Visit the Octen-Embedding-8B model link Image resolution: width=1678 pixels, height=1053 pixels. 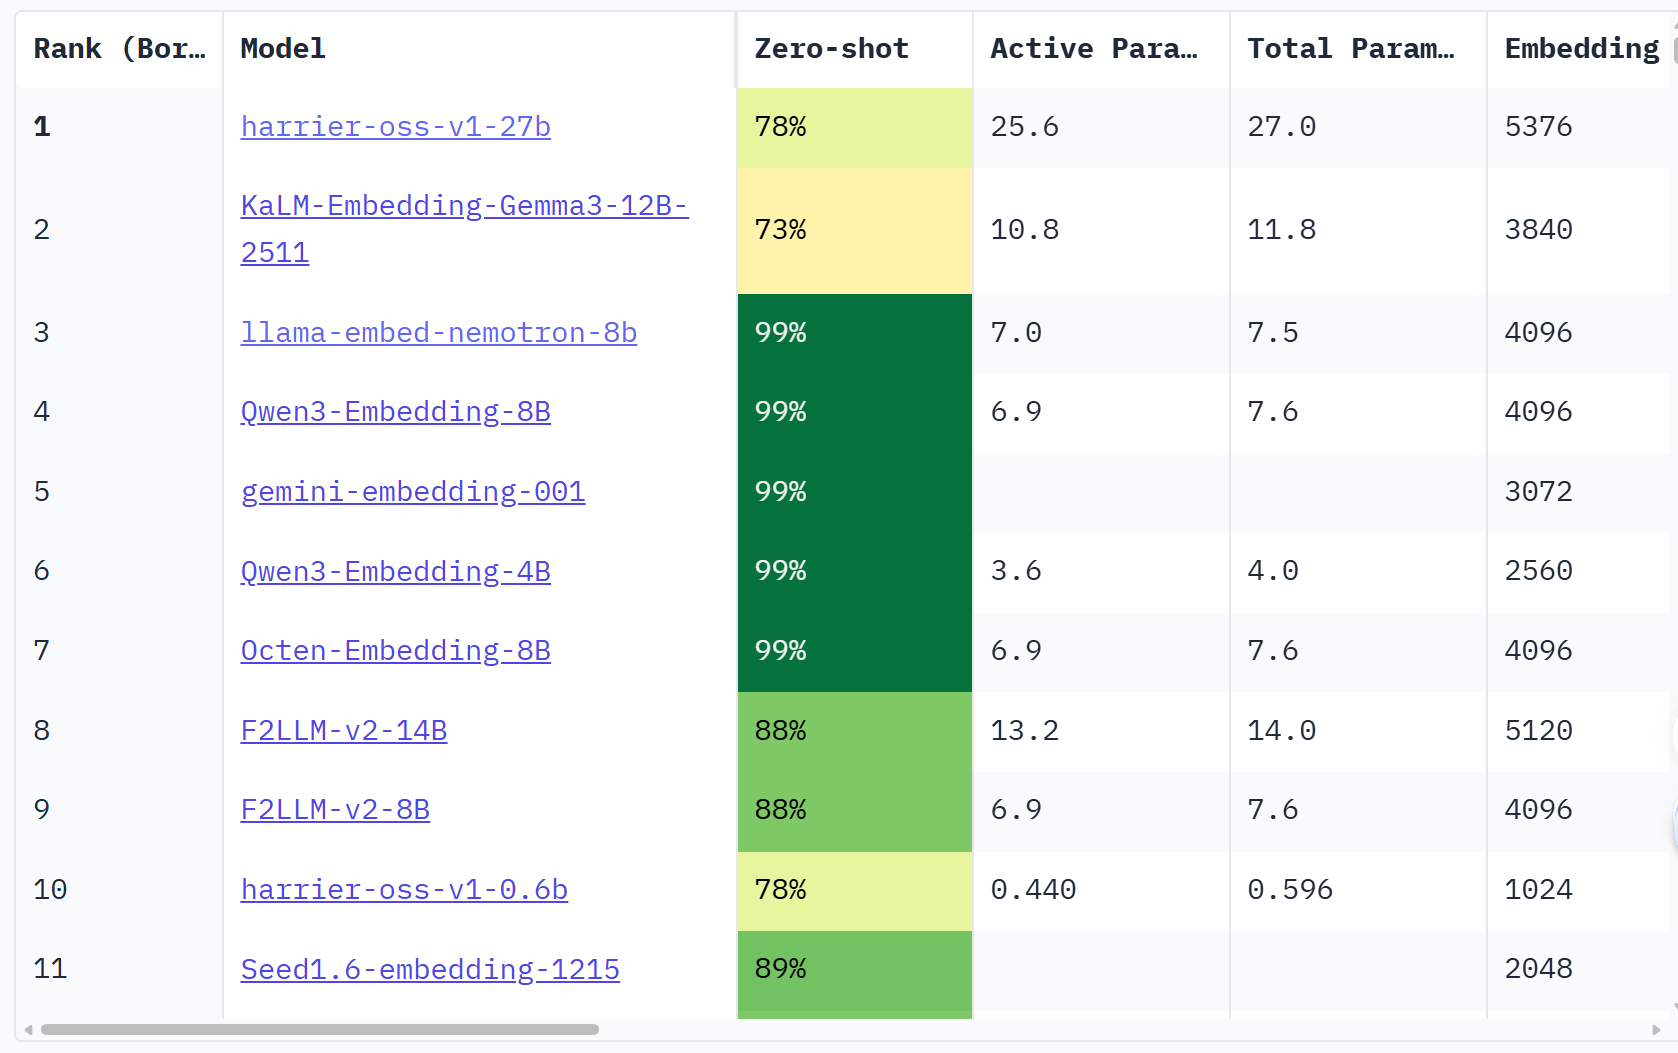coord(395,651)
